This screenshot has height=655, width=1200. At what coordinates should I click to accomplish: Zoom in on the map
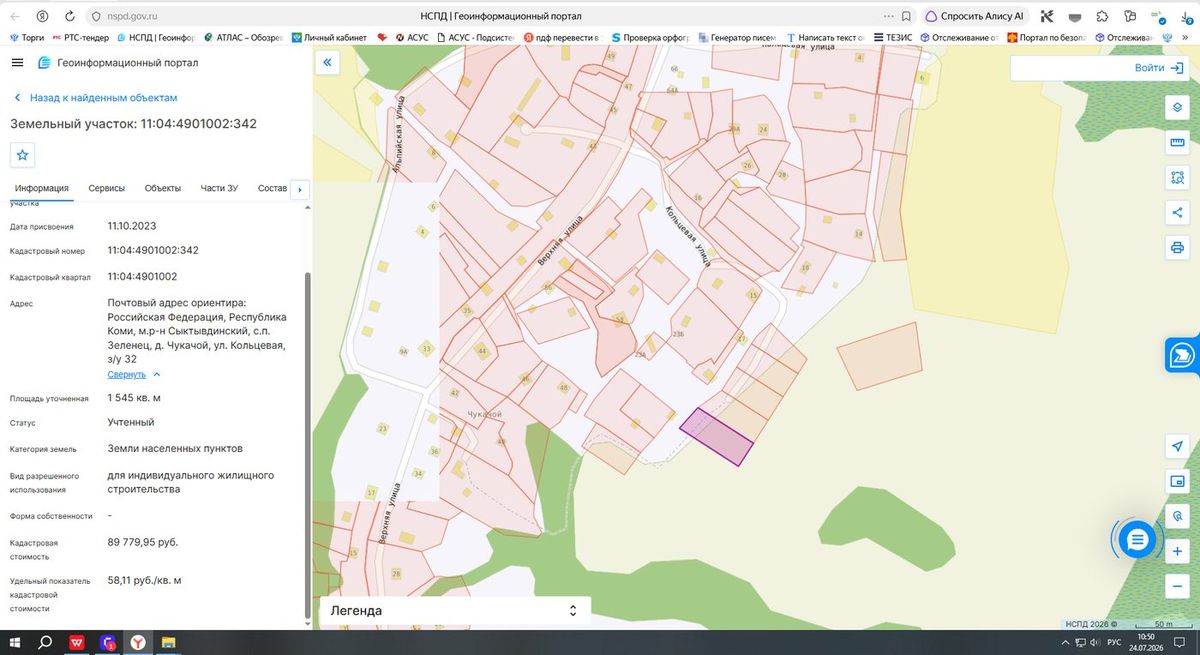(1177, 551)
